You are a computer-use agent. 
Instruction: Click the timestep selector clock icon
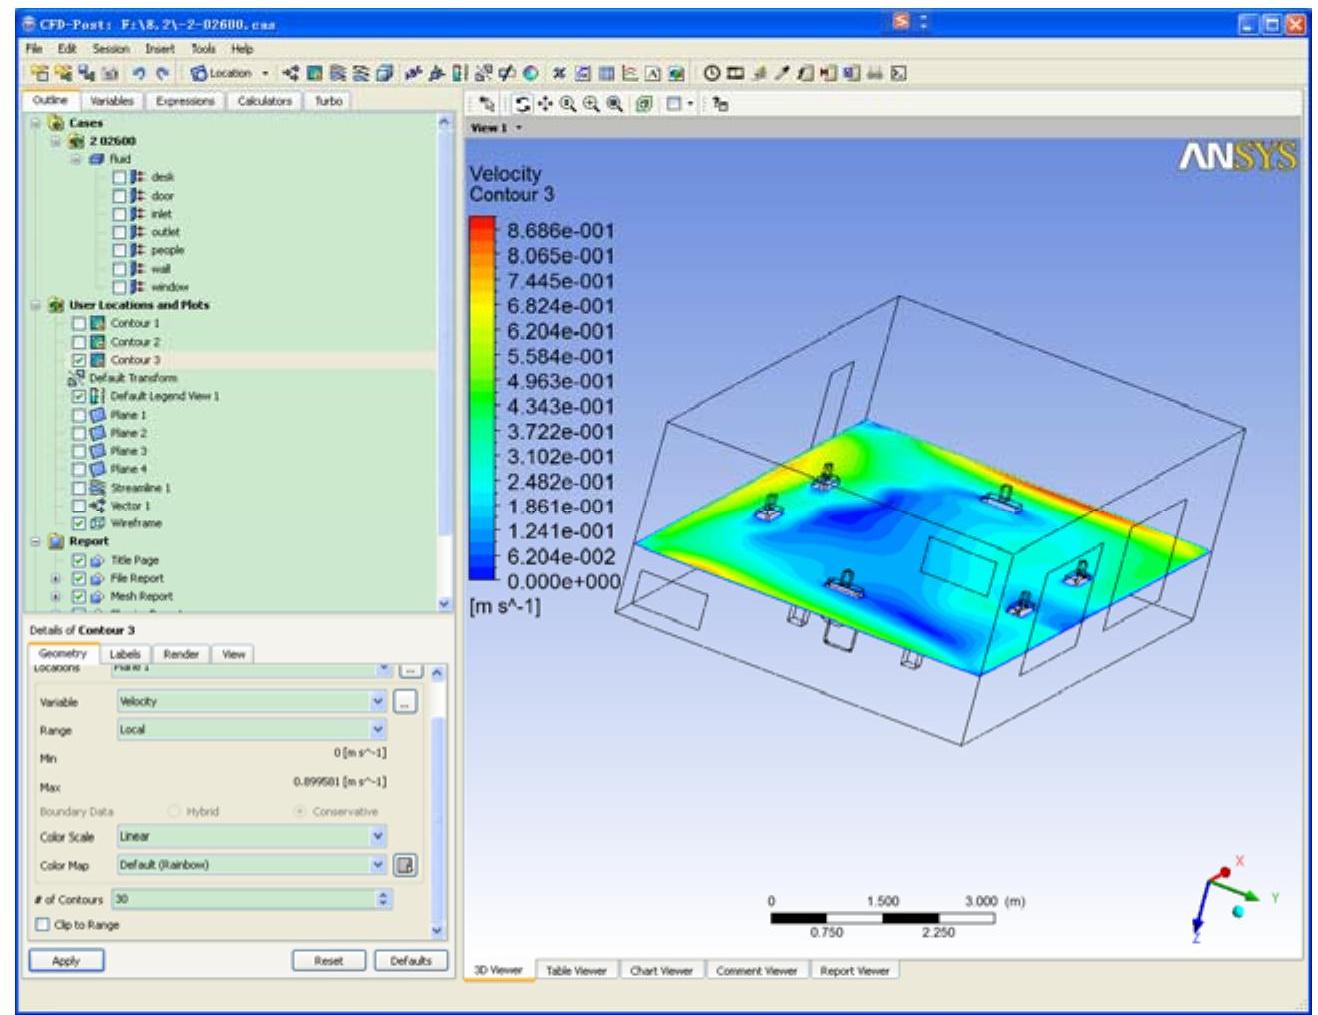coord(711,73)
